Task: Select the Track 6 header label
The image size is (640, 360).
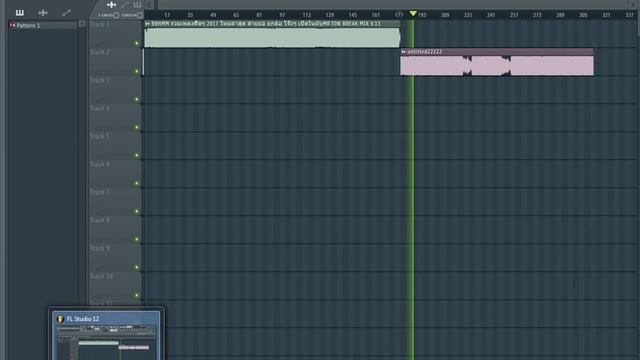Action: [100, 164]
